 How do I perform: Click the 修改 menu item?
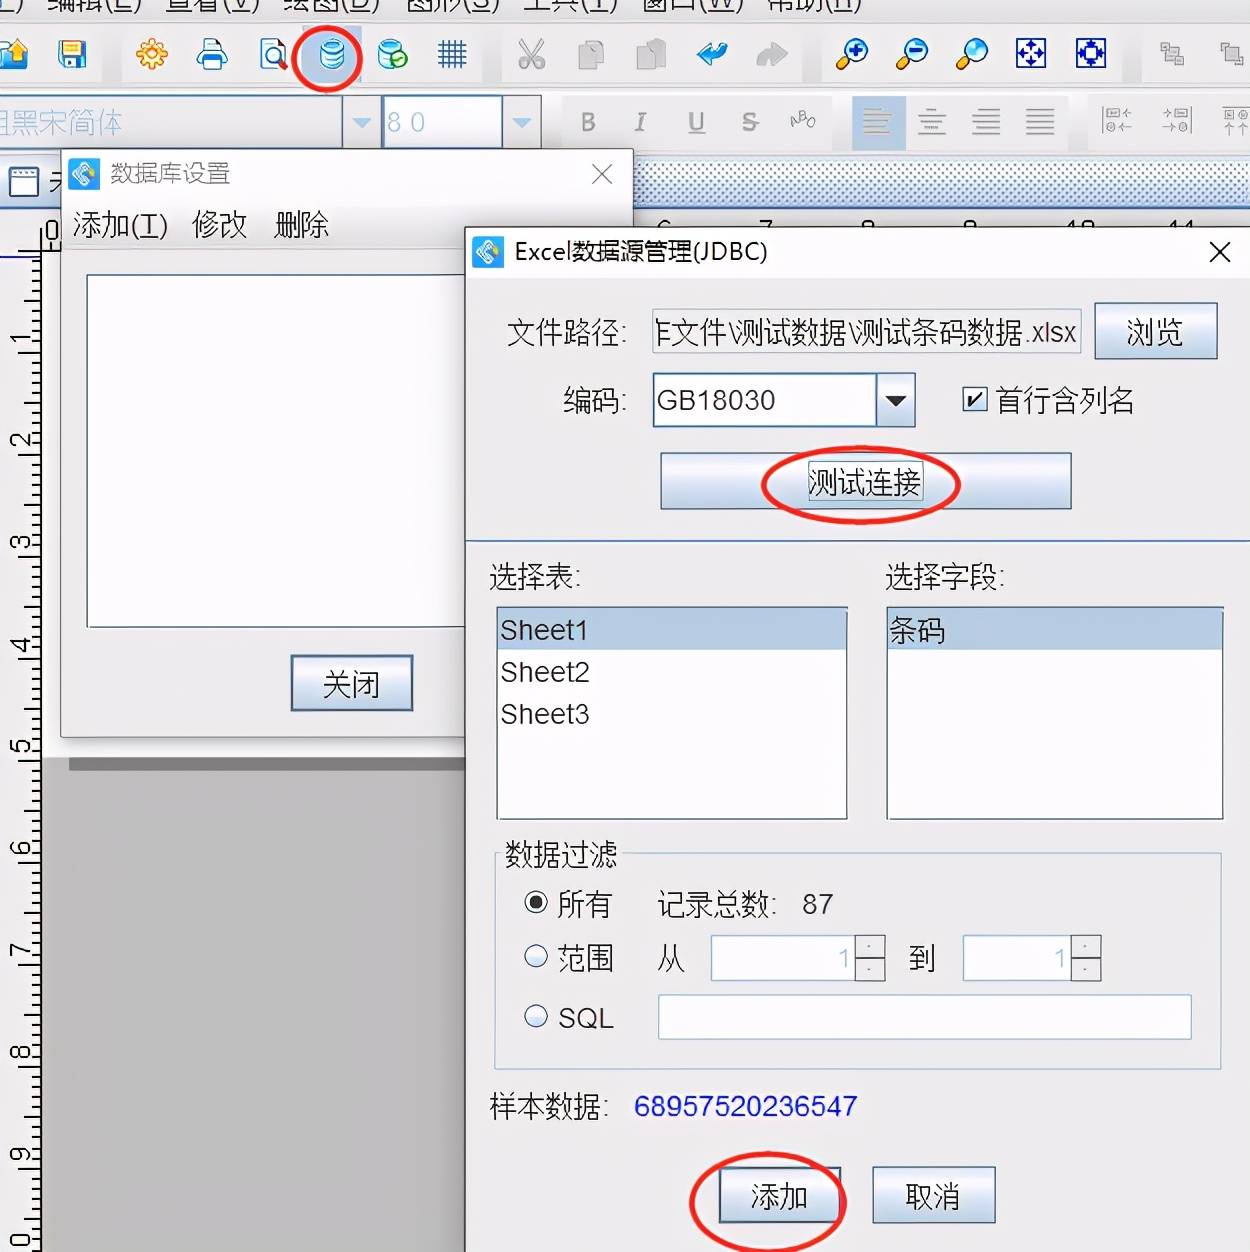point(219,225)
